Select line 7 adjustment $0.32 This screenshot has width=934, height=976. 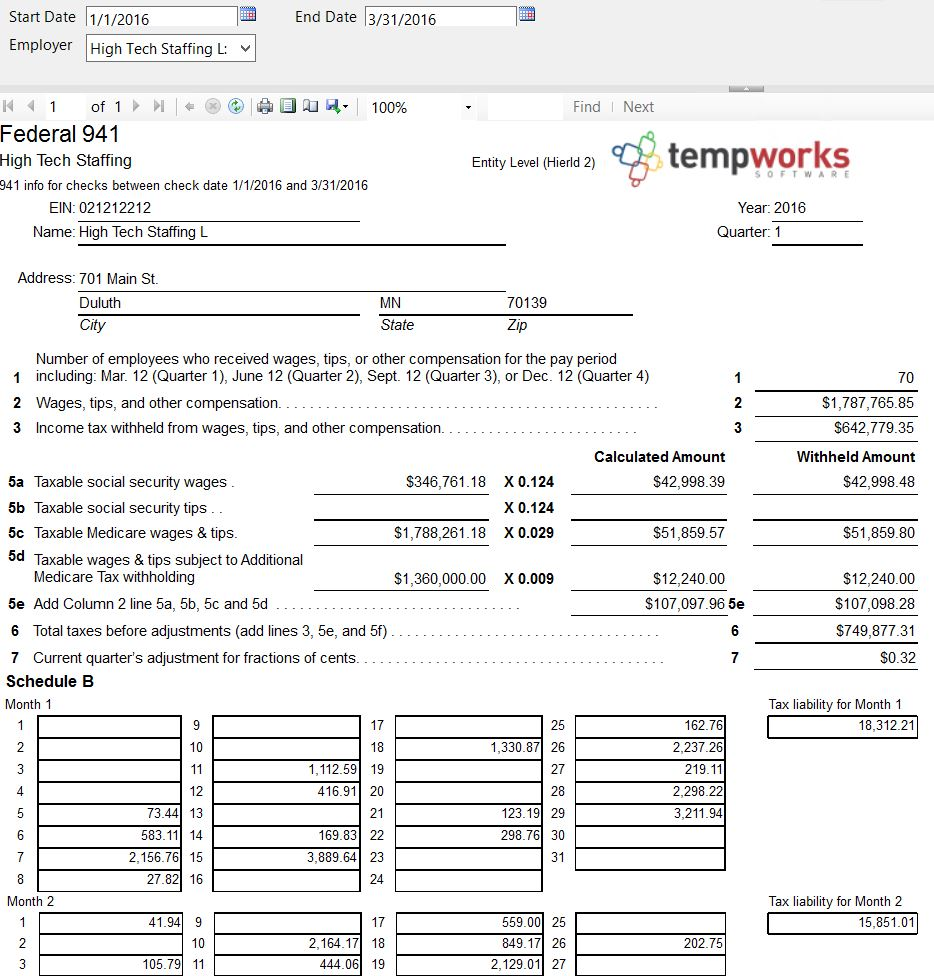pyautogui.click(x=897, y=658)
